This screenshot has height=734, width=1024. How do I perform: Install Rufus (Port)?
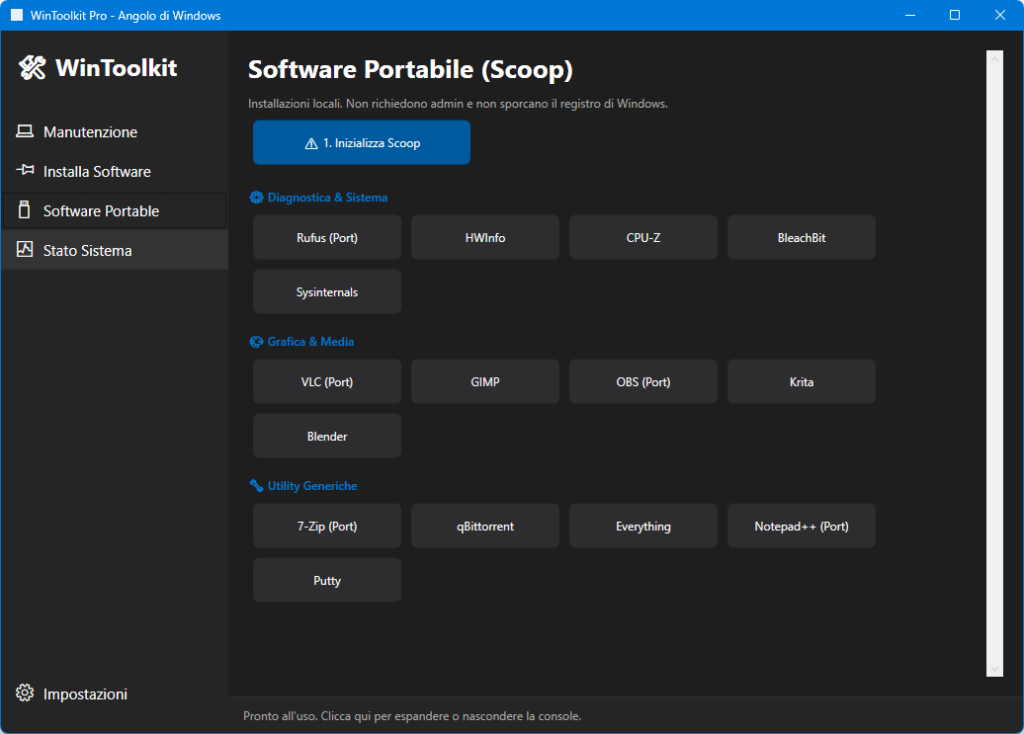point(327,238)
